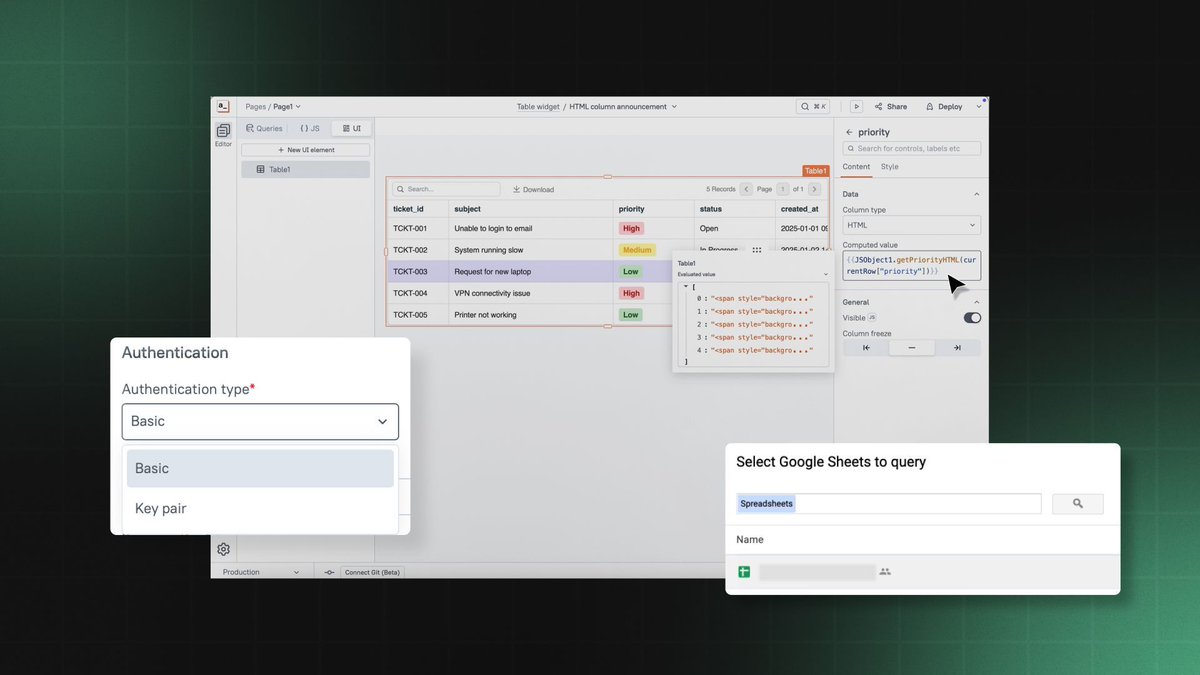Click the High badge in the TCKT-004 row
The height and width of the screenshot is (675, 1200).
(631, 293)
